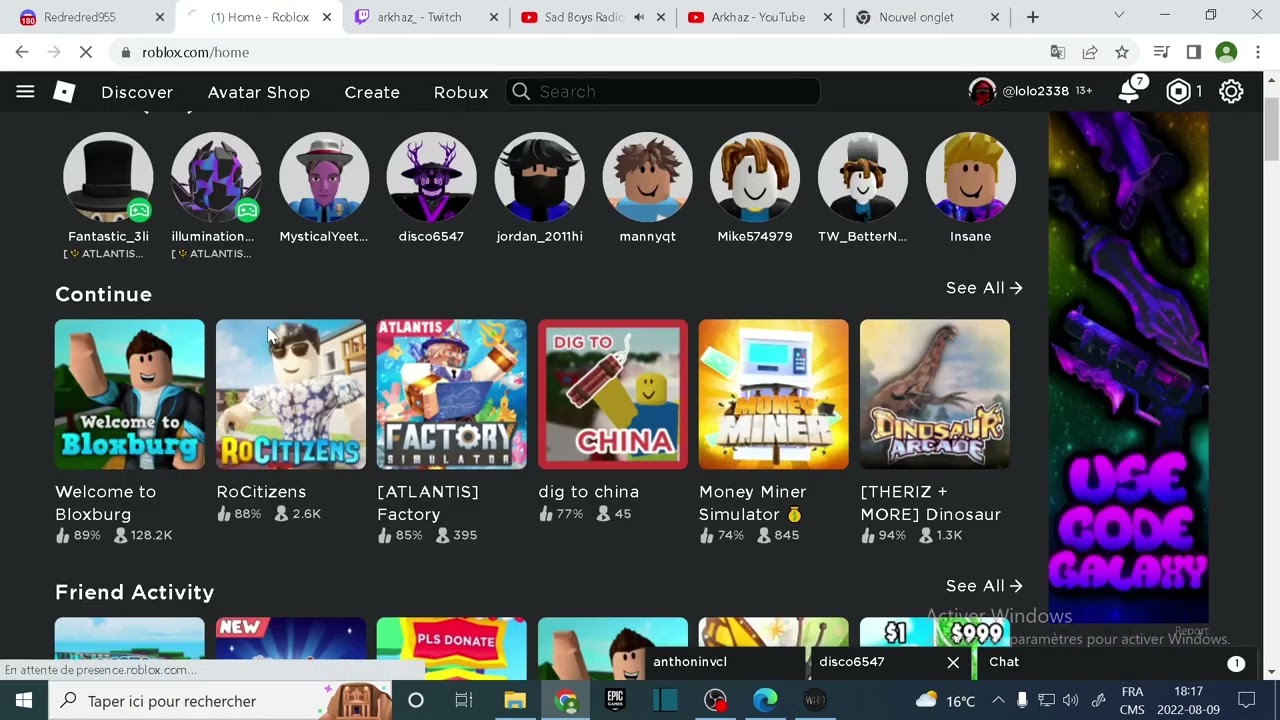Bookmark this page with the star
The image size is (1280, 720).
pyautogui.click(x=1122, y=52)
